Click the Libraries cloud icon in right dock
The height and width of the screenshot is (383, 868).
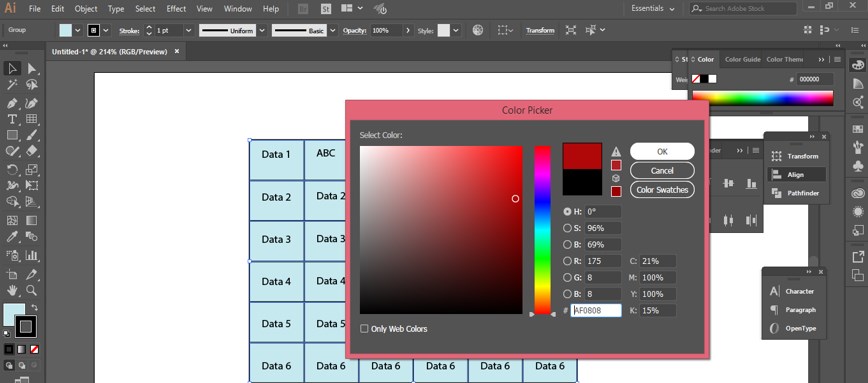click(858, 194)
